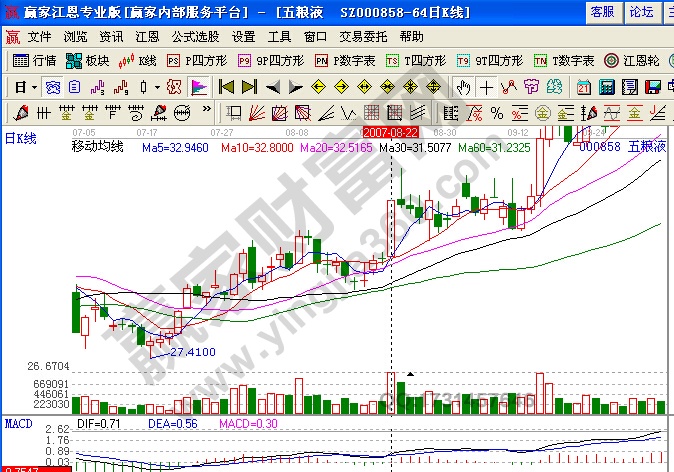Click the 论坛 button
The image size is (674, 472).
(640, 12)
